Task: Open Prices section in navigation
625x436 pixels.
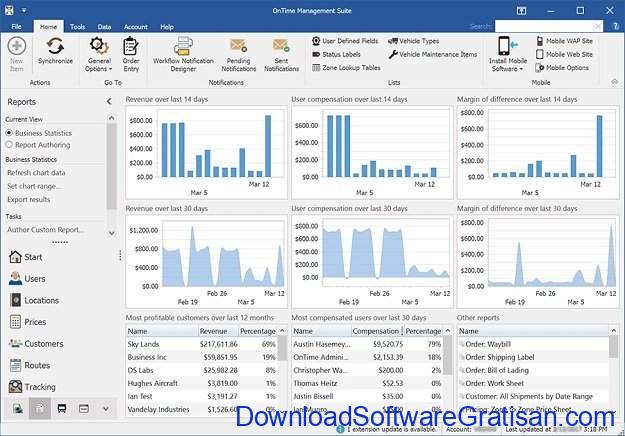Action: tap(28, 322)
